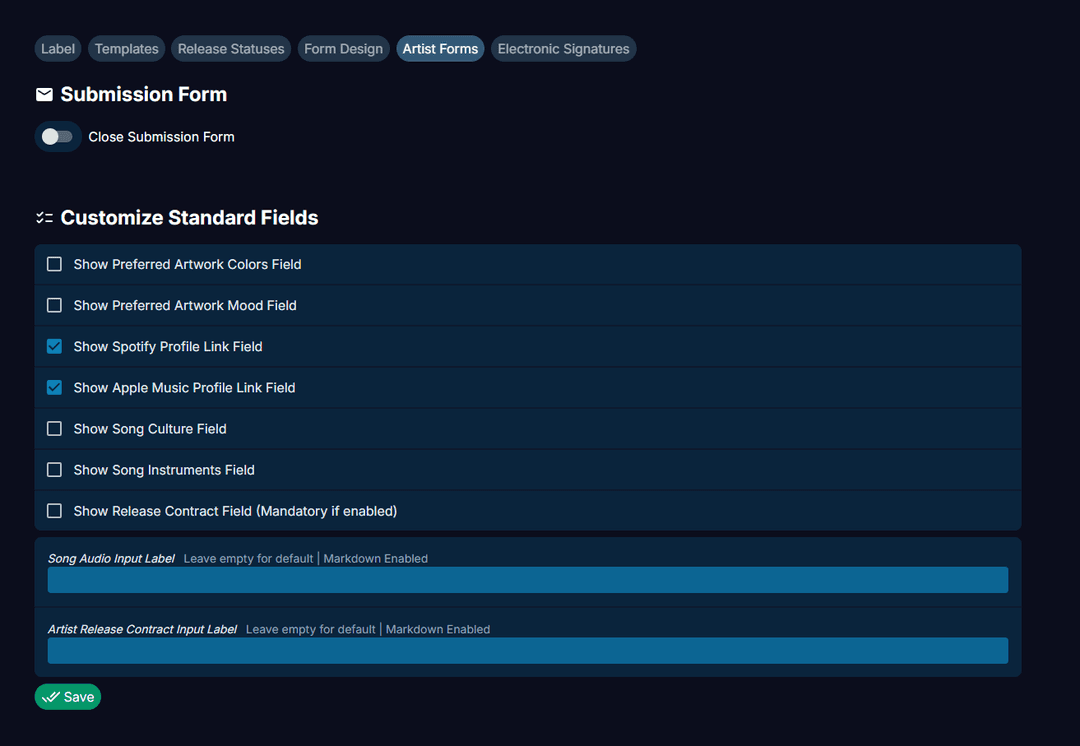Image resolution: width=1080 pixels, height=746 pixels.
Task: Disable Show Apple Music Profile Link Field
Action: [54, 387]
